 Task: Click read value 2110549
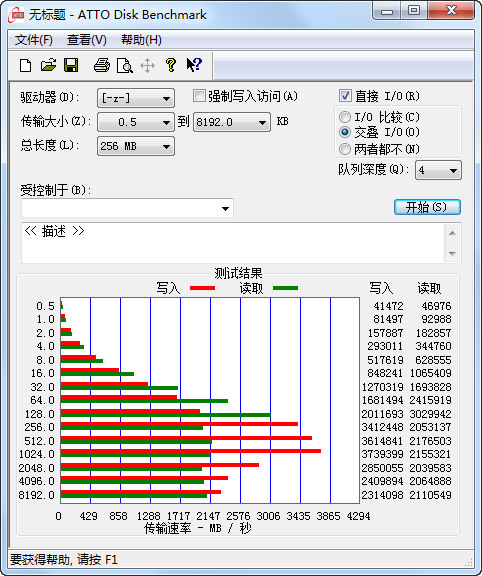431,495
